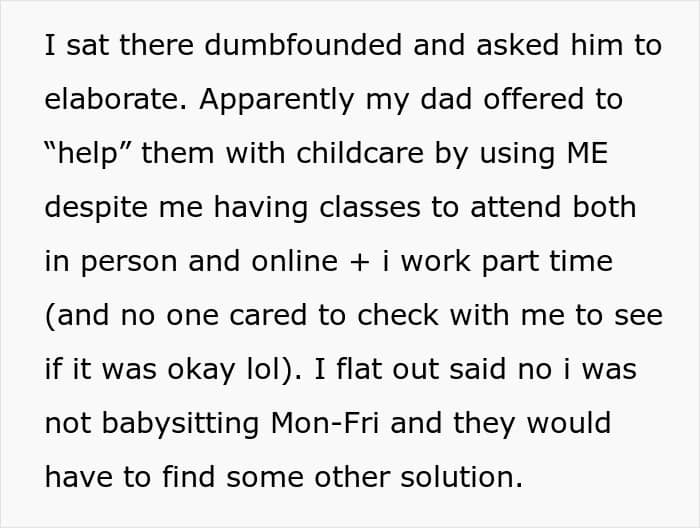Click the plus sign in the text
This screenshot has width=700, height=528.
coord(360,262)
